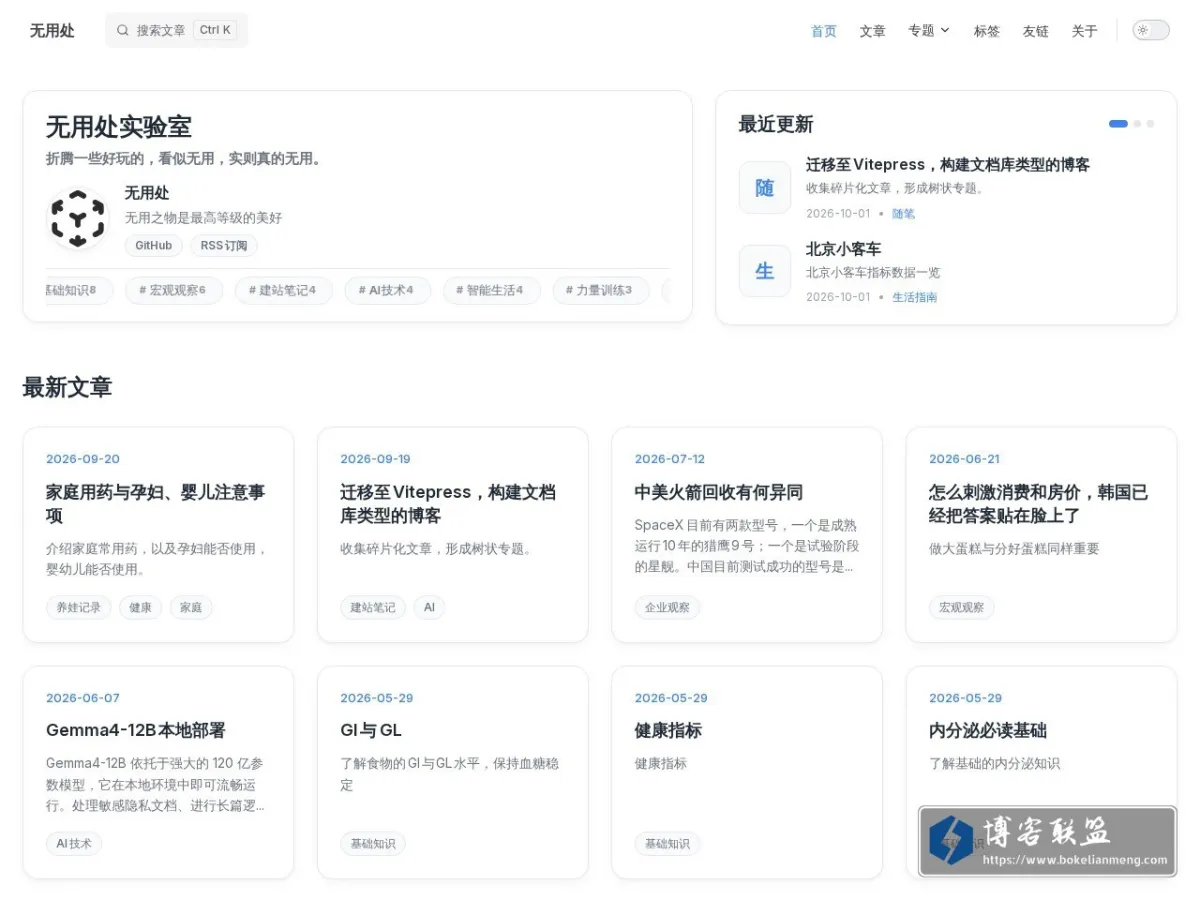
Task: Focus the 搜索文章 search box
Action: (x=176, y=30)
